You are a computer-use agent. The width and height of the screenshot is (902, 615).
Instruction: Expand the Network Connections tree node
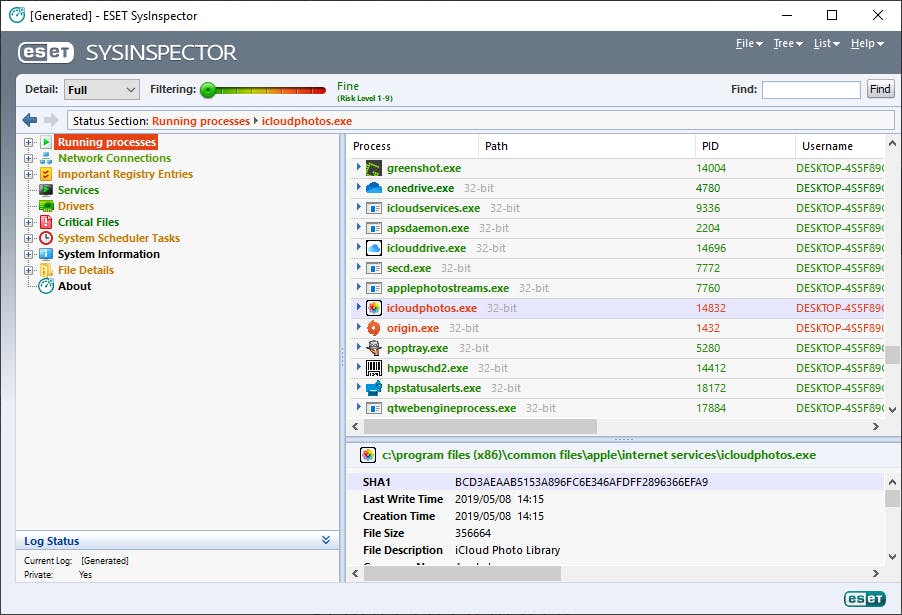click(29, 158)
